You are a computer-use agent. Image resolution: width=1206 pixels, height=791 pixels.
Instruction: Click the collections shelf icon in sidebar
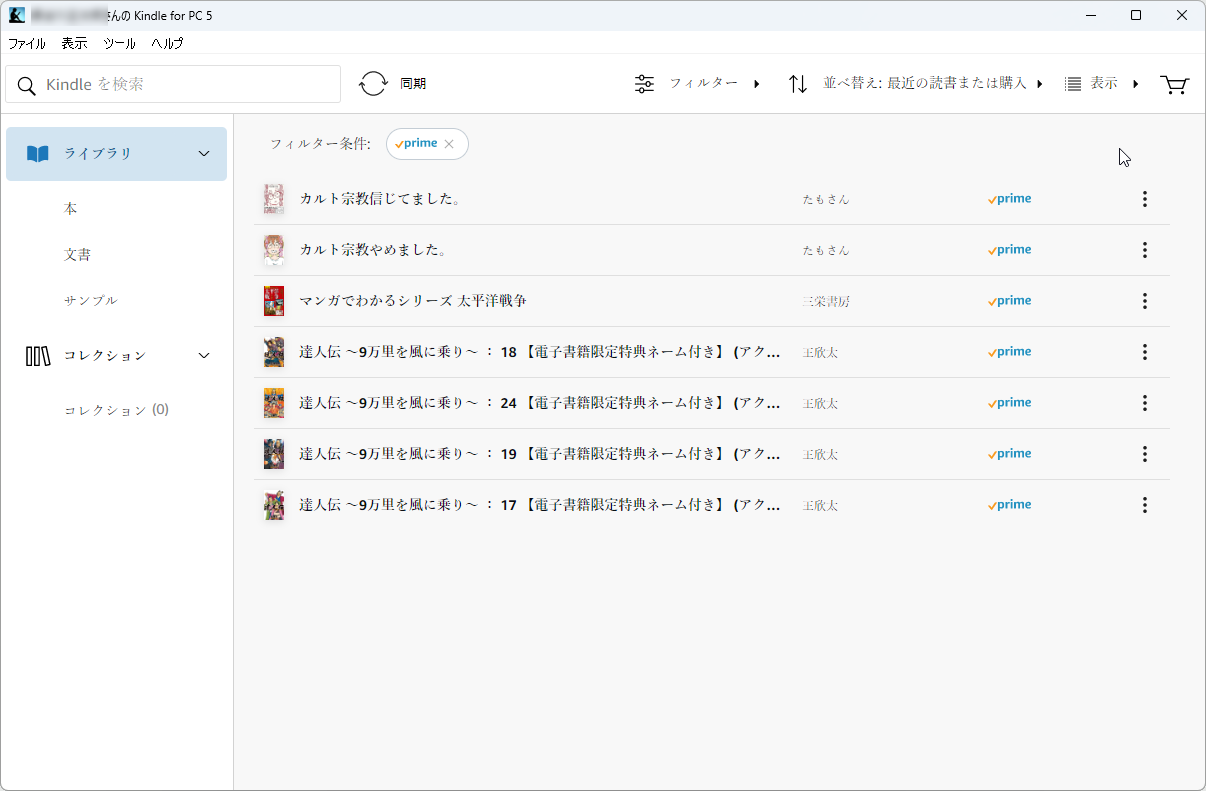pos(37,355)
